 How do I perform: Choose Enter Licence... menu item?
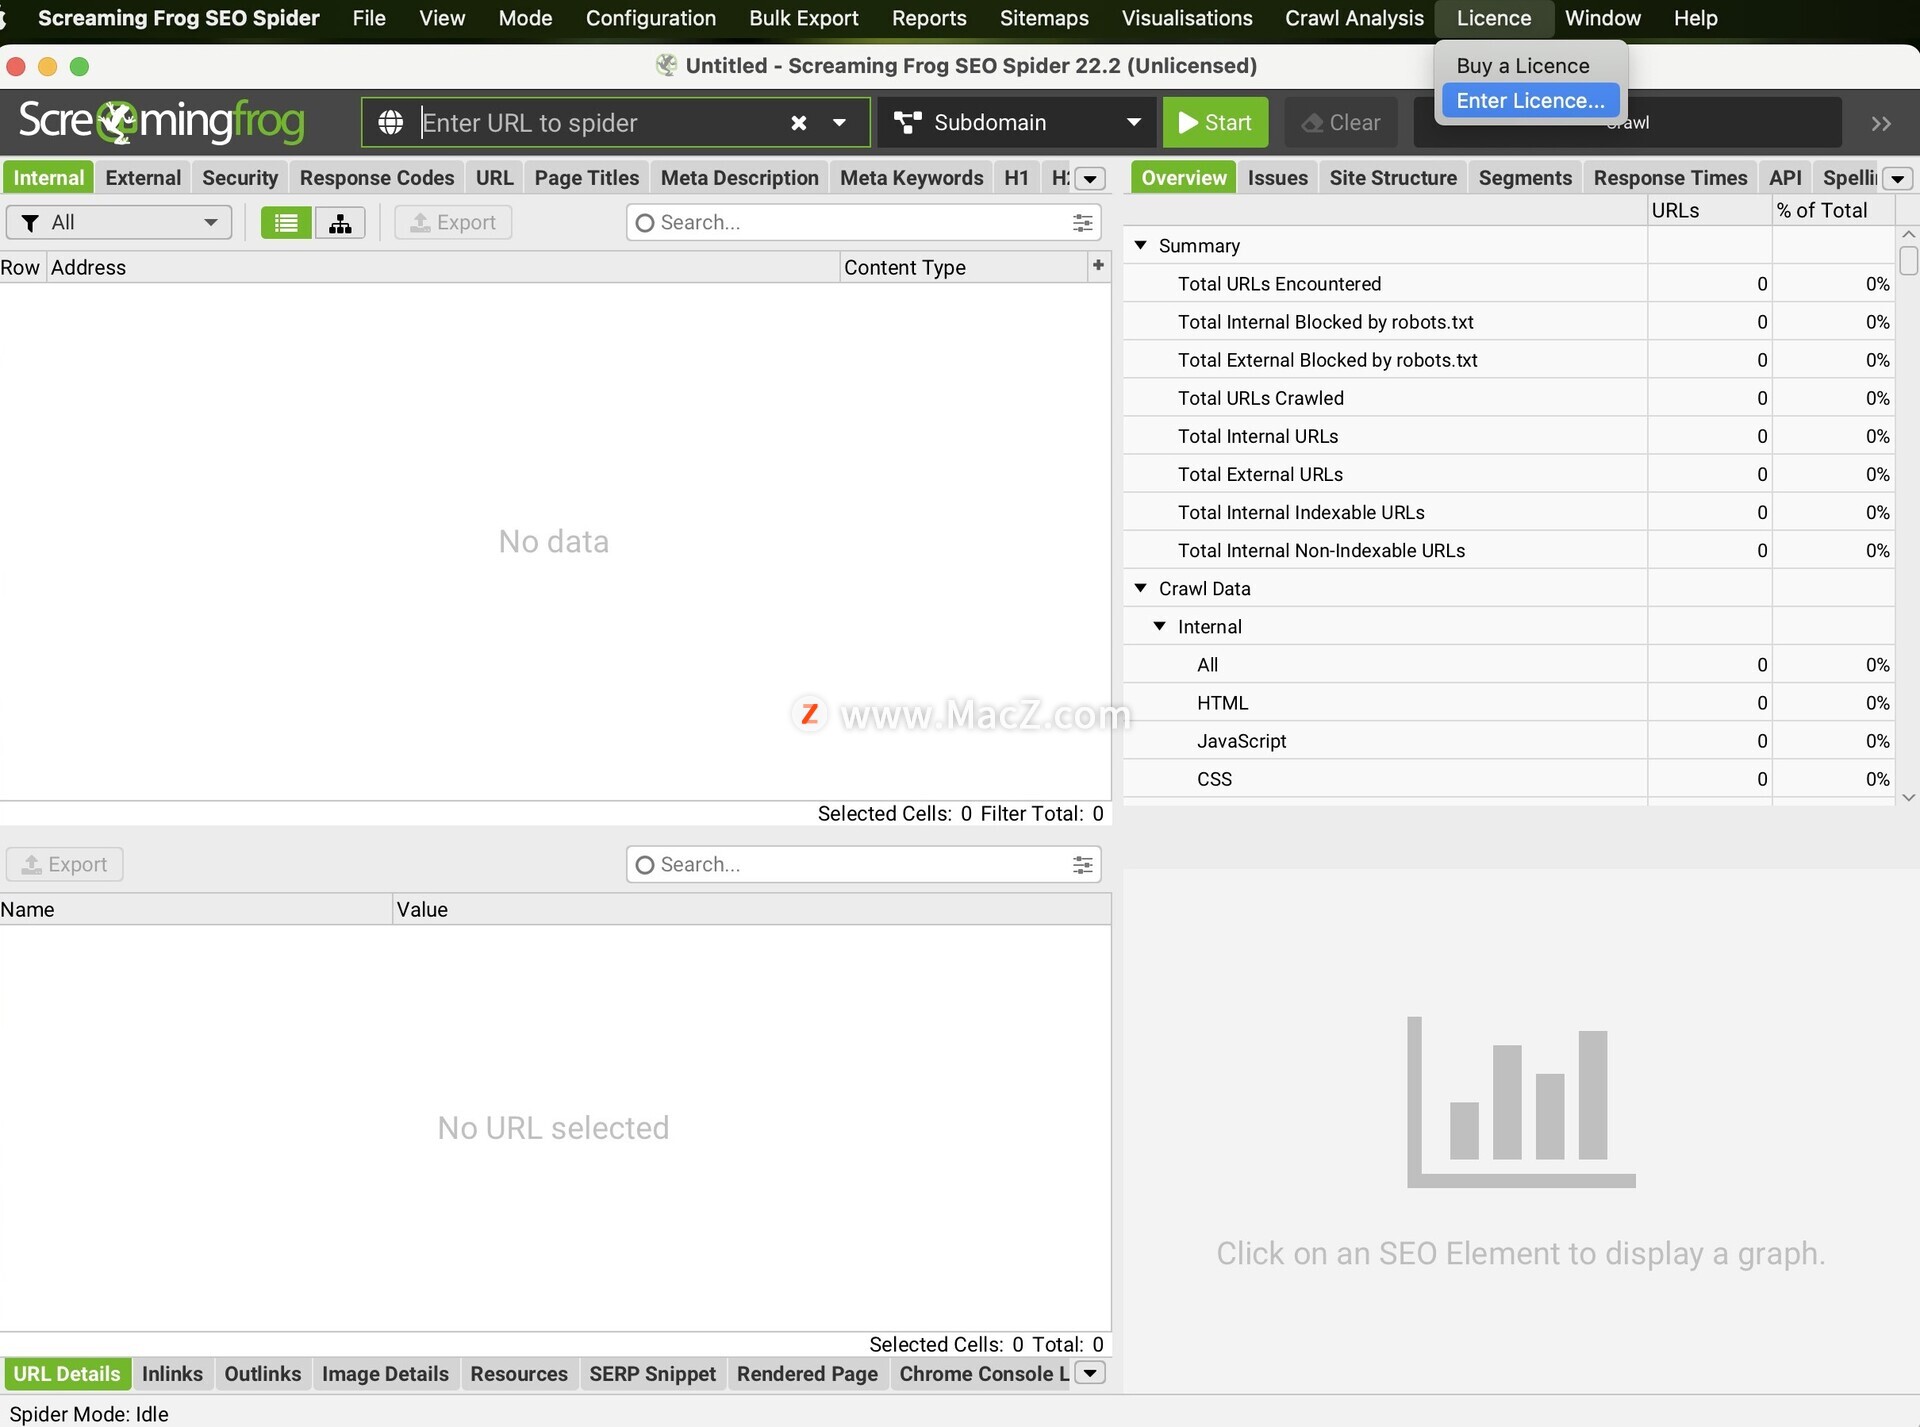(1530, 100)
